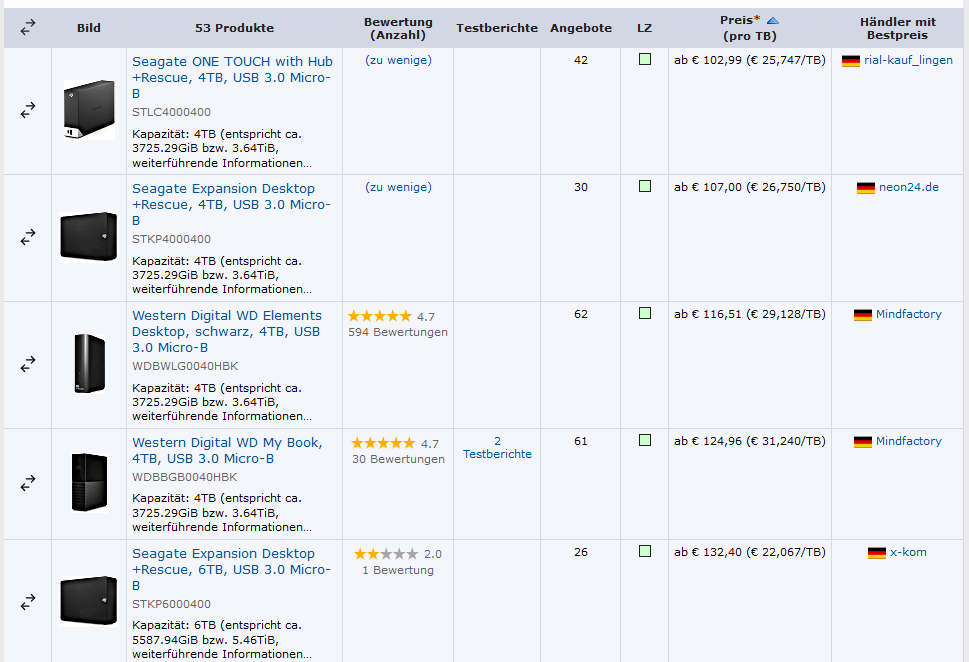Click compare icon for WD My Book row
The image size is (969, 662).
(28, 483)
